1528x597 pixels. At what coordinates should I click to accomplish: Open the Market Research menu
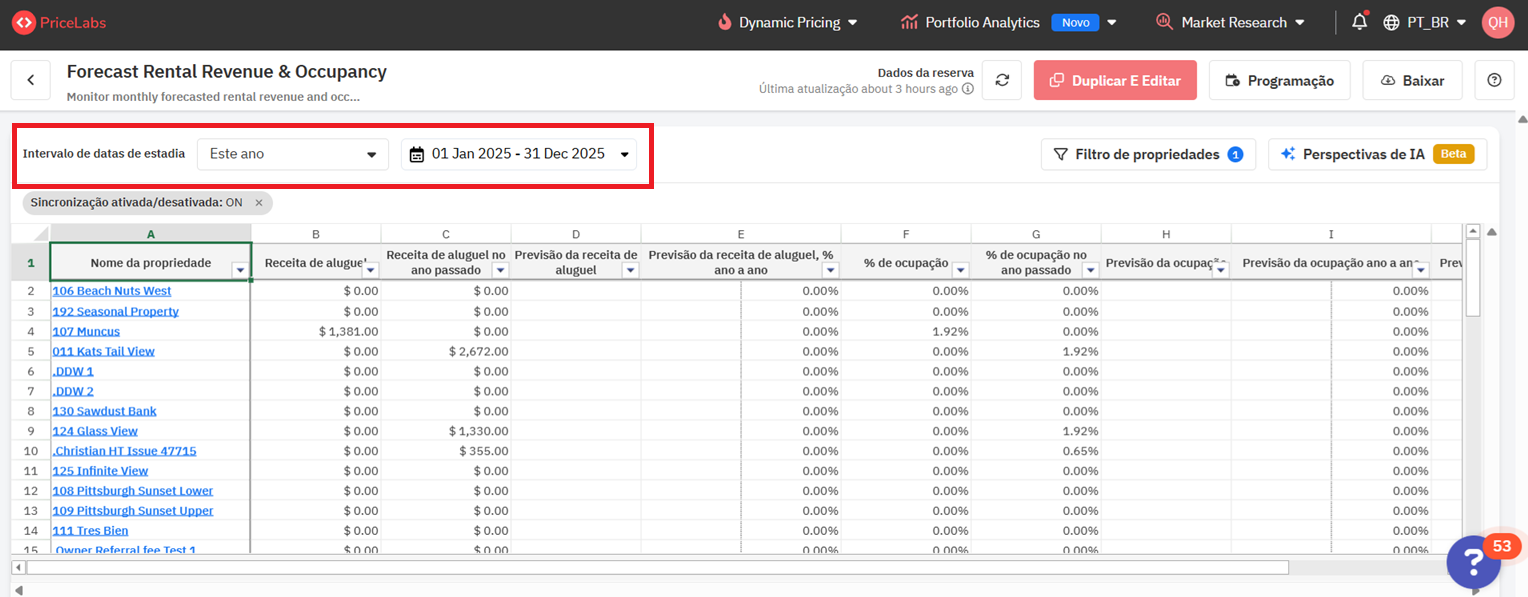pos(1230,22)
